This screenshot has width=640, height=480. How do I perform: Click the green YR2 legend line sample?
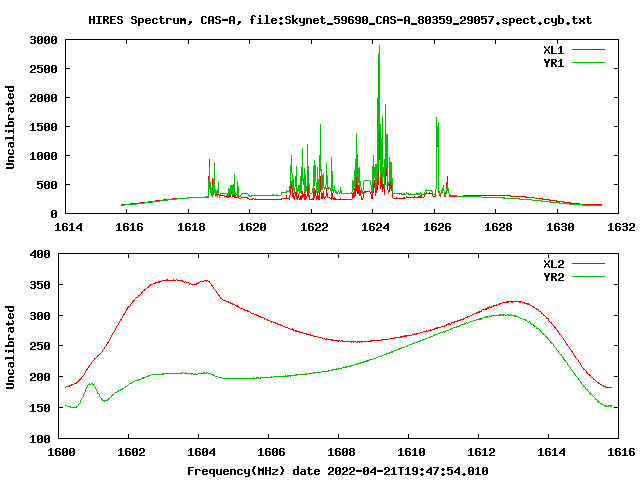pyautogui.click(x=588, y=277)
